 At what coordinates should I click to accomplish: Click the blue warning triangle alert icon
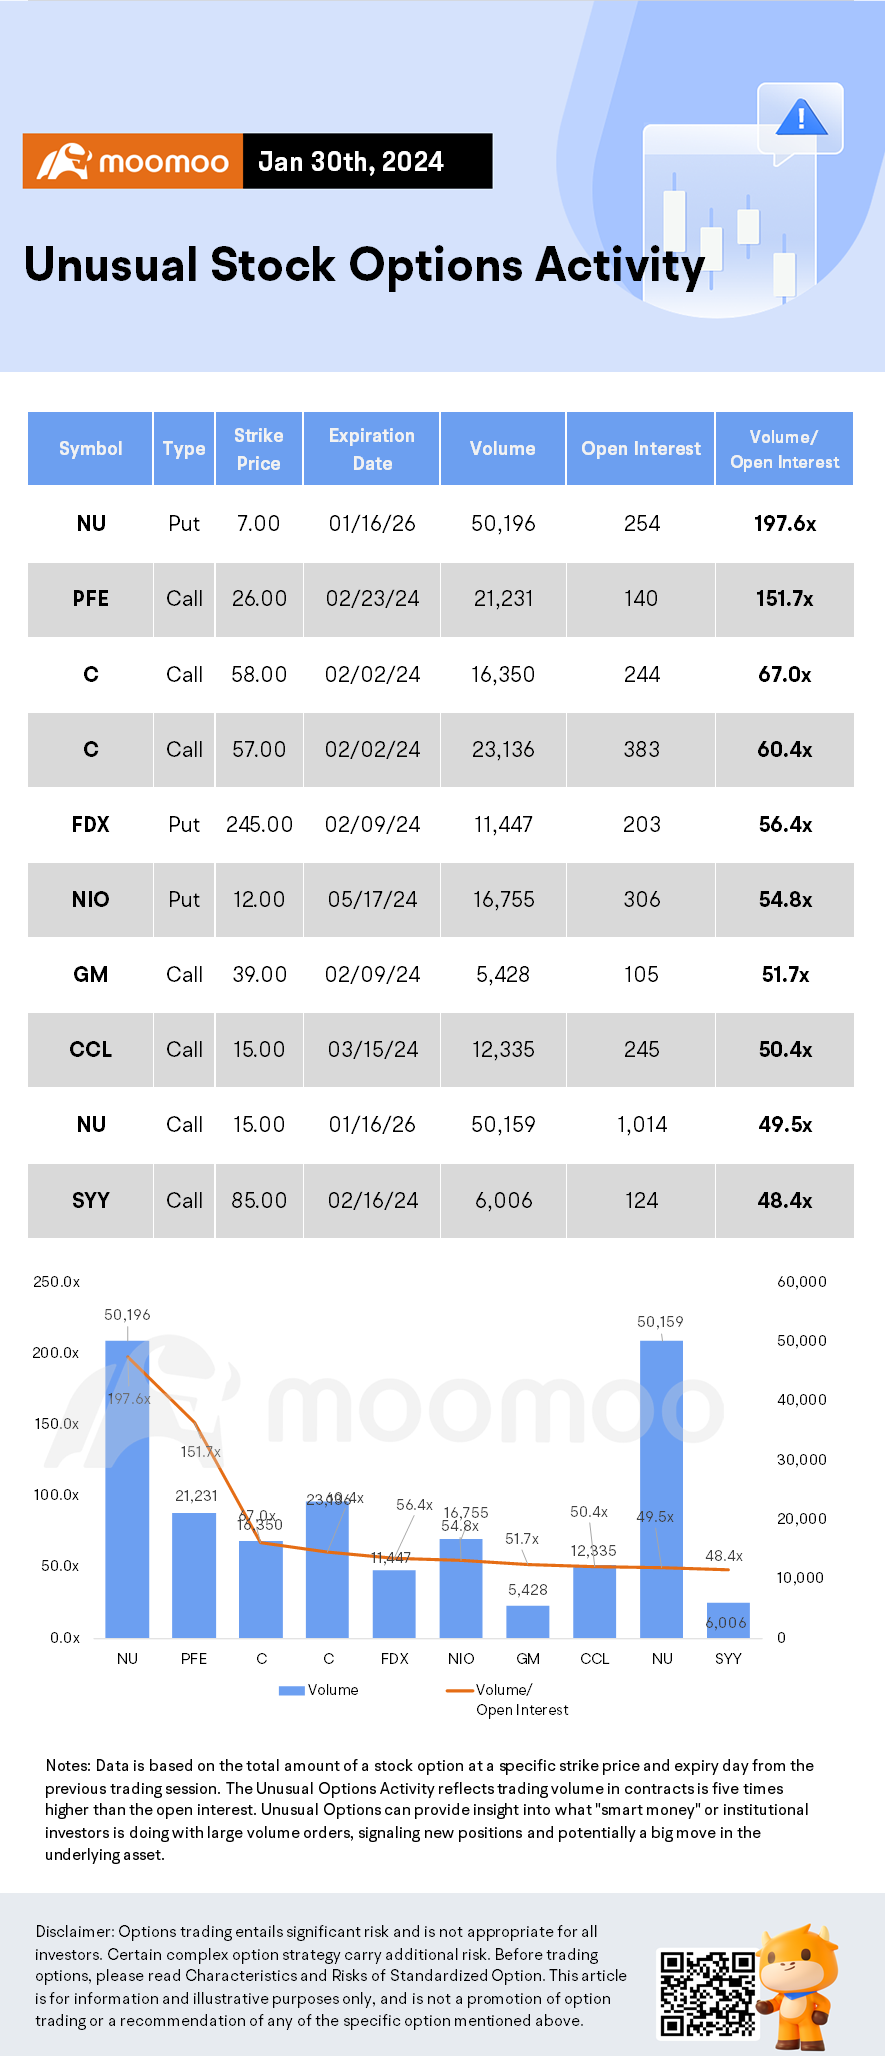point(800,119)
